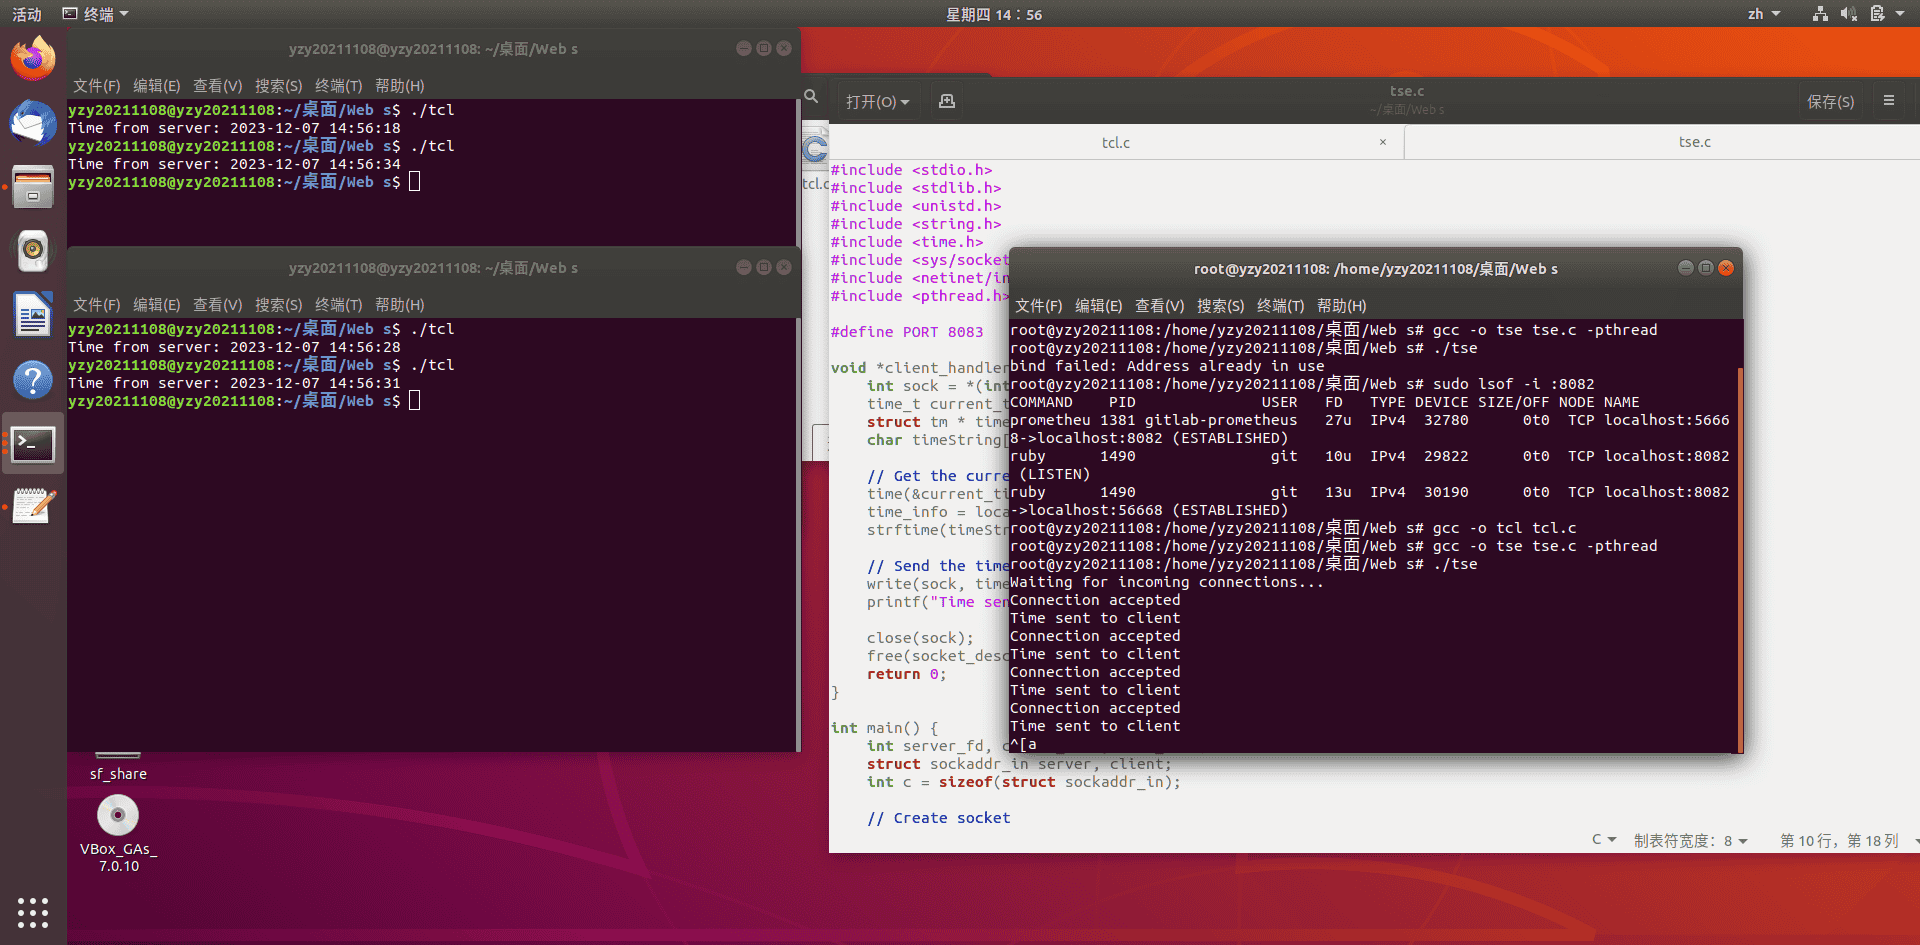Switch to the tse.c tab
The image size is (1920, 945).
tap(1694, 142)
